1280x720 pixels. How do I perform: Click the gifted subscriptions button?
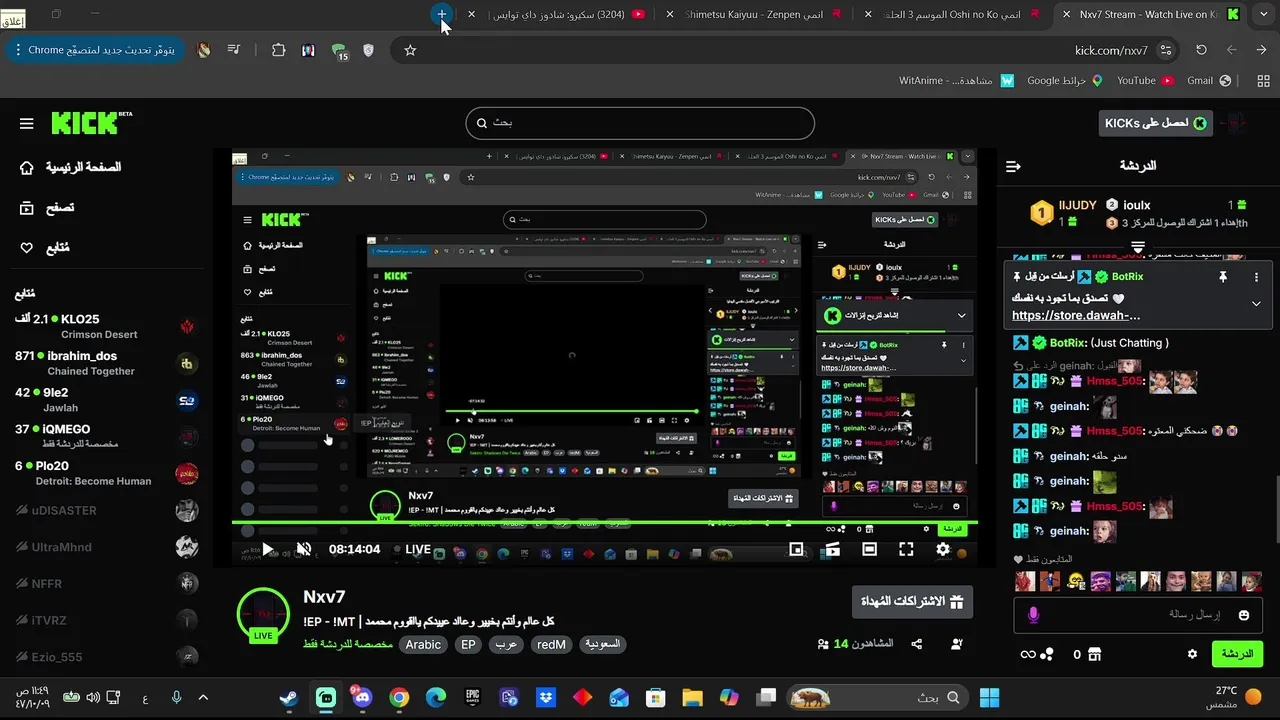[912, 602]
